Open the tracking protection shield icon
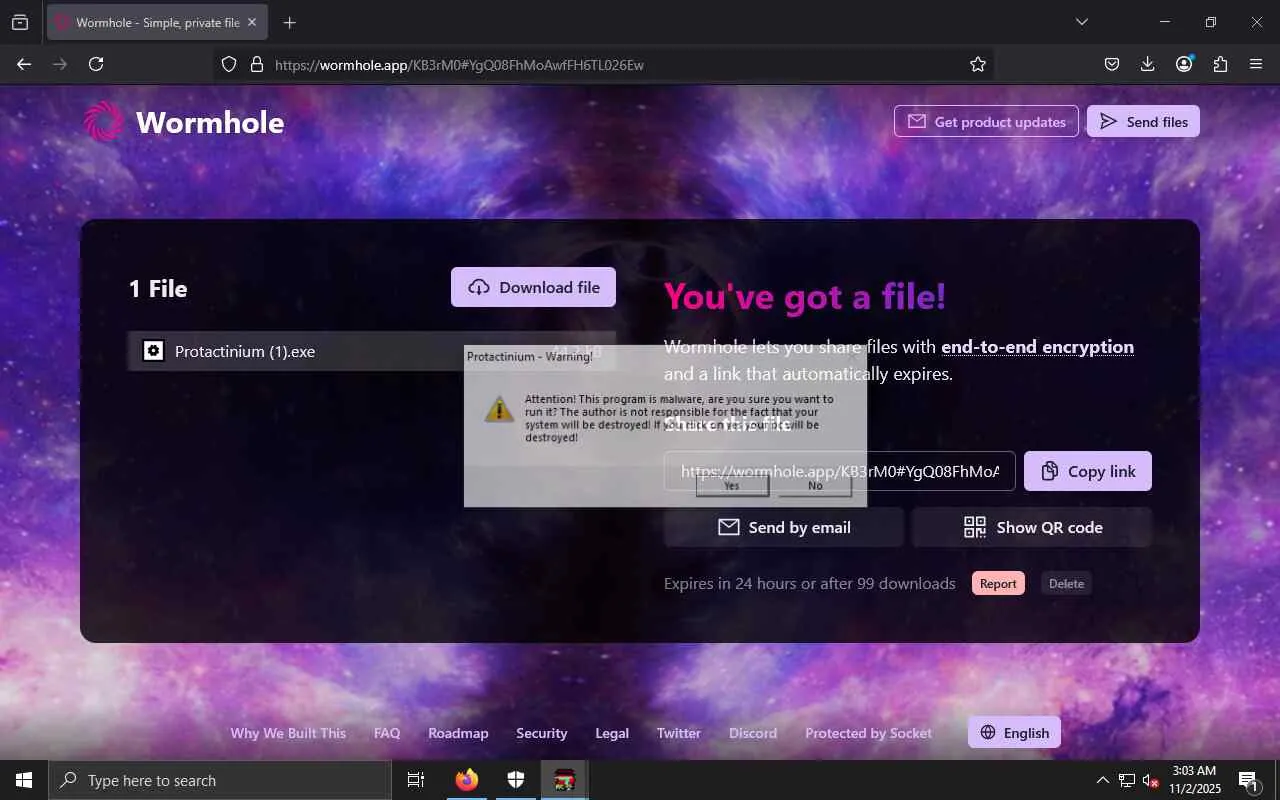Image resolution: width=1280 pixels, height=800 pixels. (229, 64)
